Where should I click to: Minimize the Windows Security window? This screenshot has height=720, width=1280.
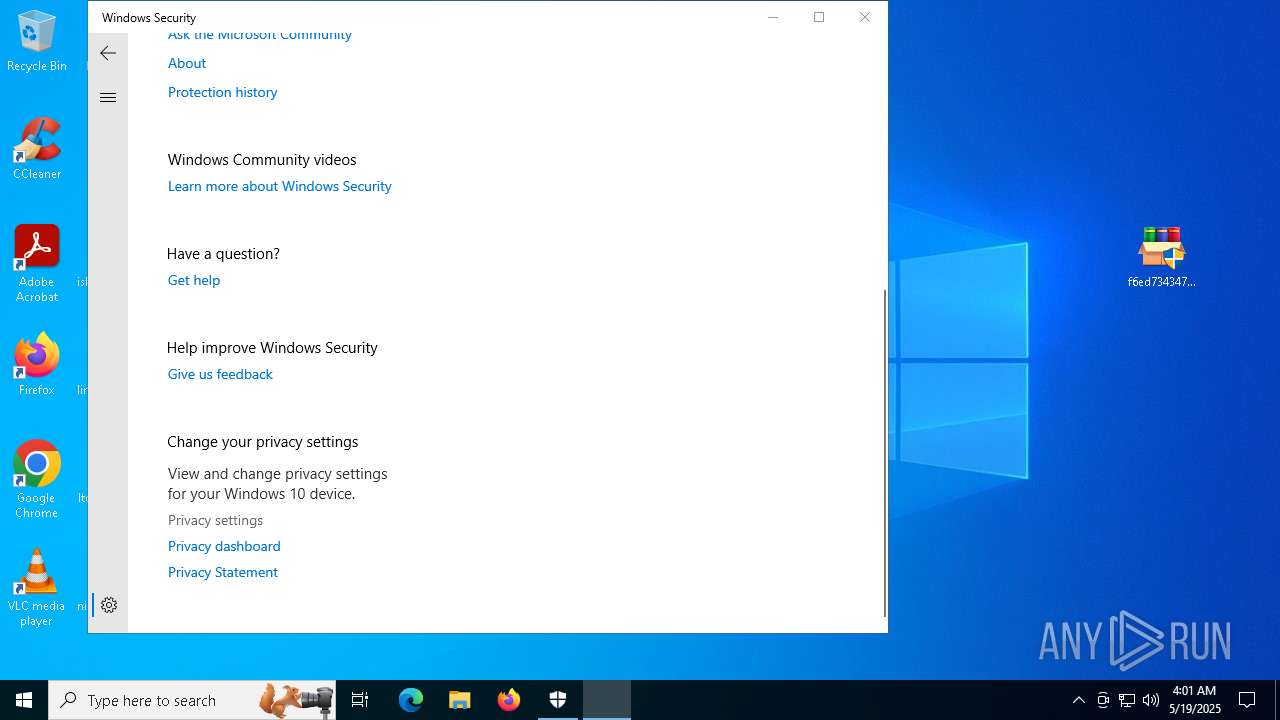tap(773, 17)
